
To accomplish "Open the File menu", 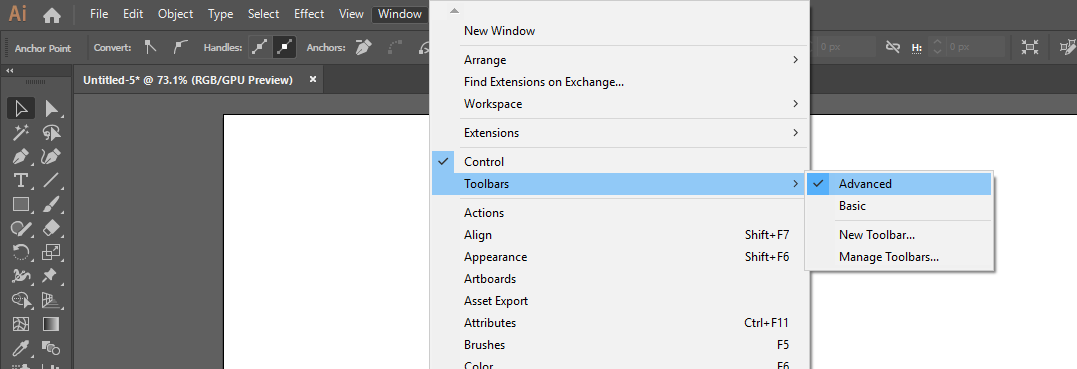I will click(x=99, y=14).
